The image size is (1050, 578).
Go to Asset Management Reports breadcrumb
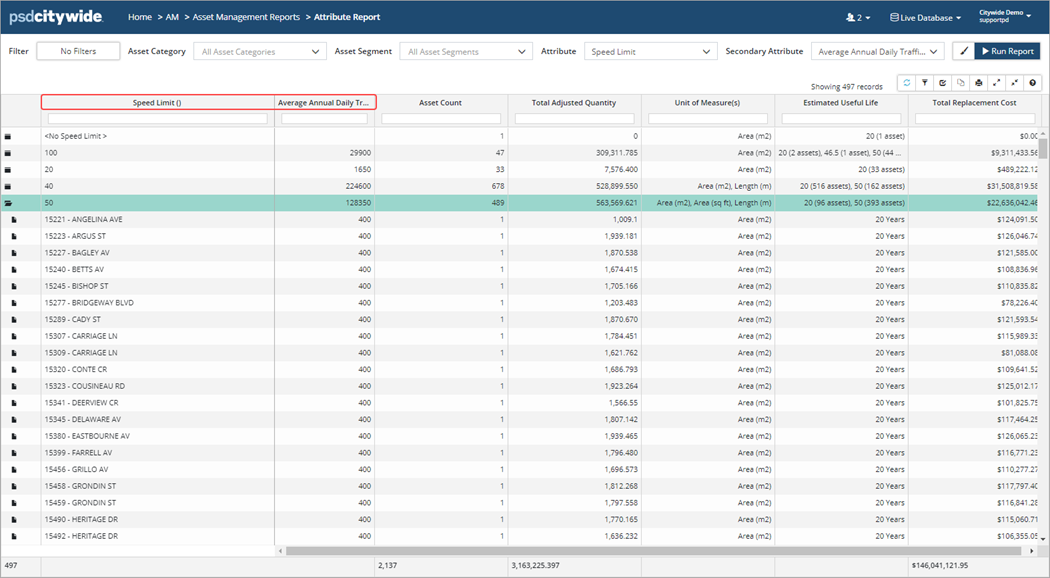coord(246,18)
